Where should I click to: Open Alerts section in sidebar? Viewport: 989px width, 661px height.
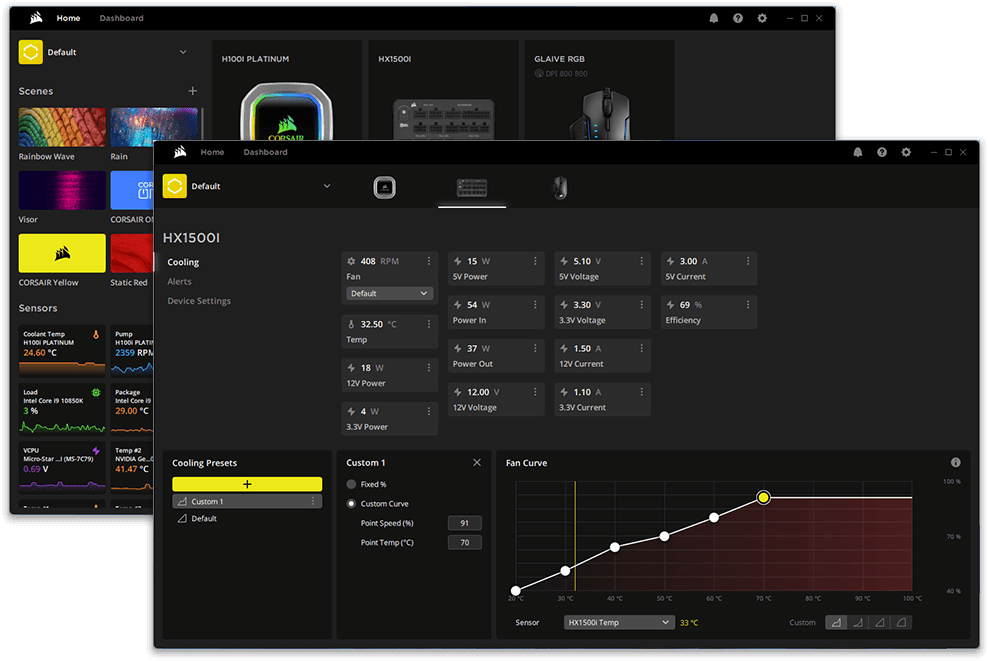click(x=179, y=281)
